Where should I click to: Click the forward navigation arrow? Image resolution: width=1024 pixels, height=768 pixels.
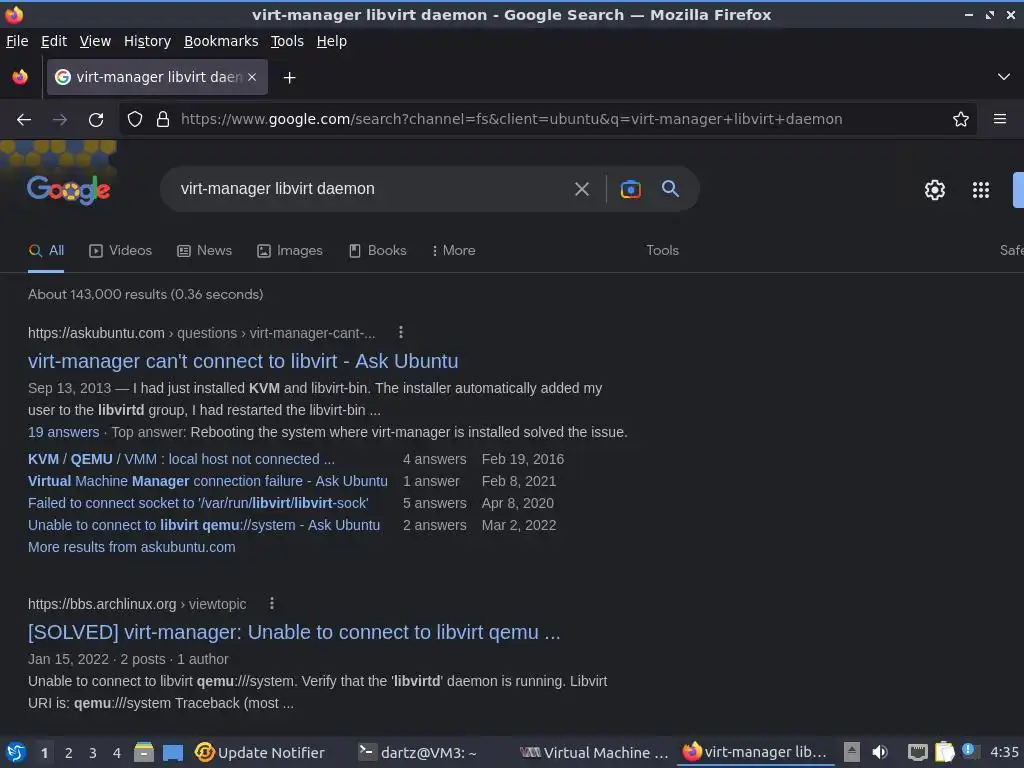[x=59, y=120]
